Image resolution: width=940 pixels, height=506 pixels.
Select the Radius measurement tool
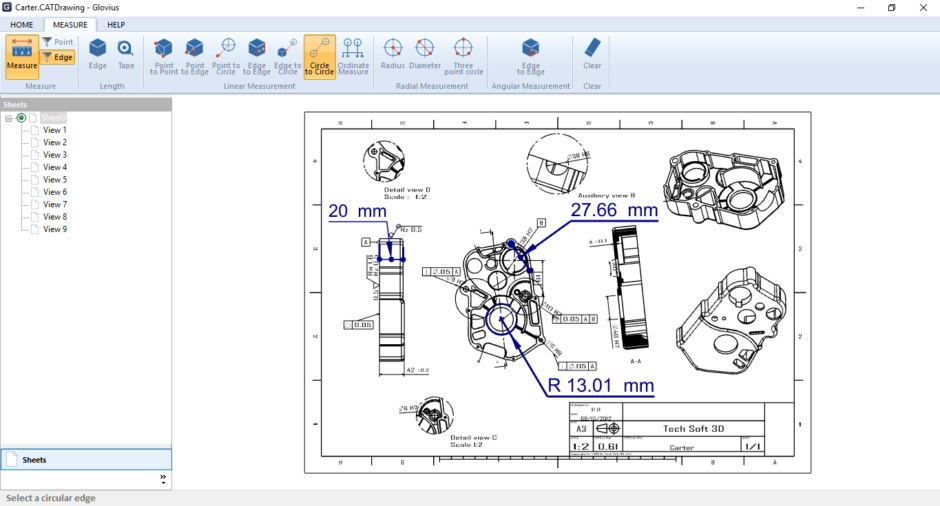click(x=393, y=54)
